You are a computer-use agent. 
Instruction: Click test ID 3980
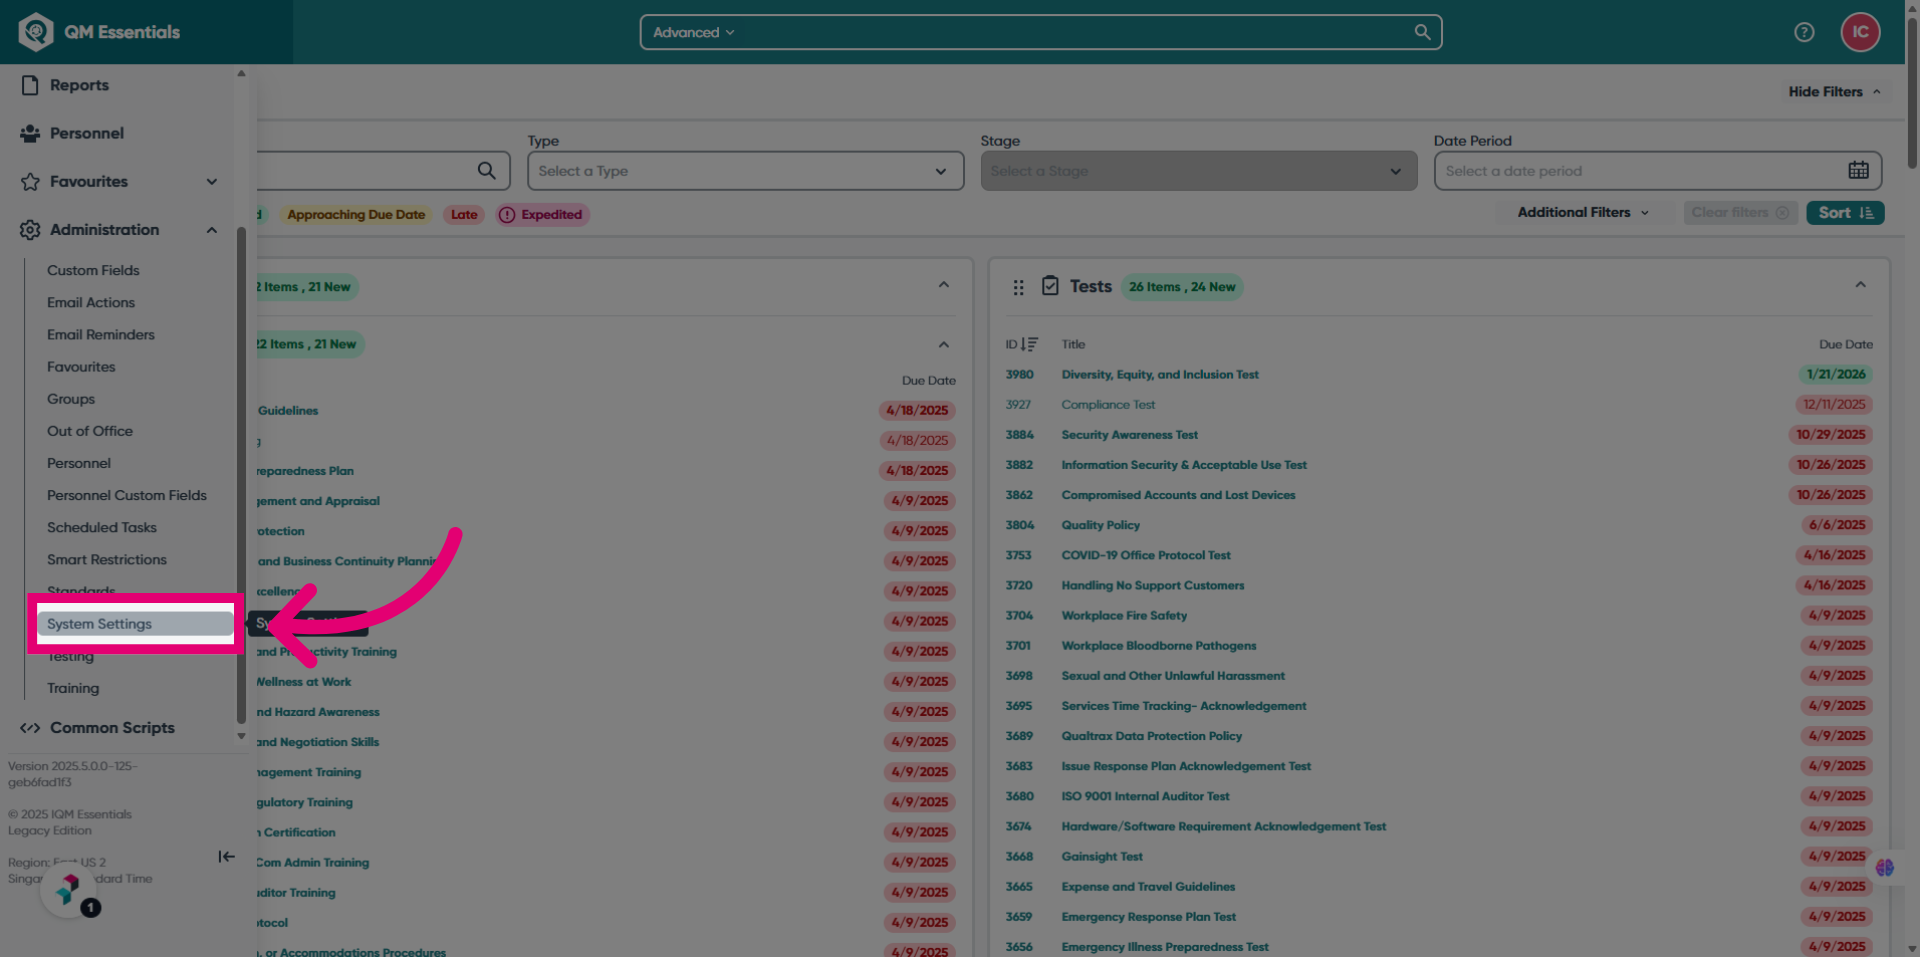[x=1019, y=375]
